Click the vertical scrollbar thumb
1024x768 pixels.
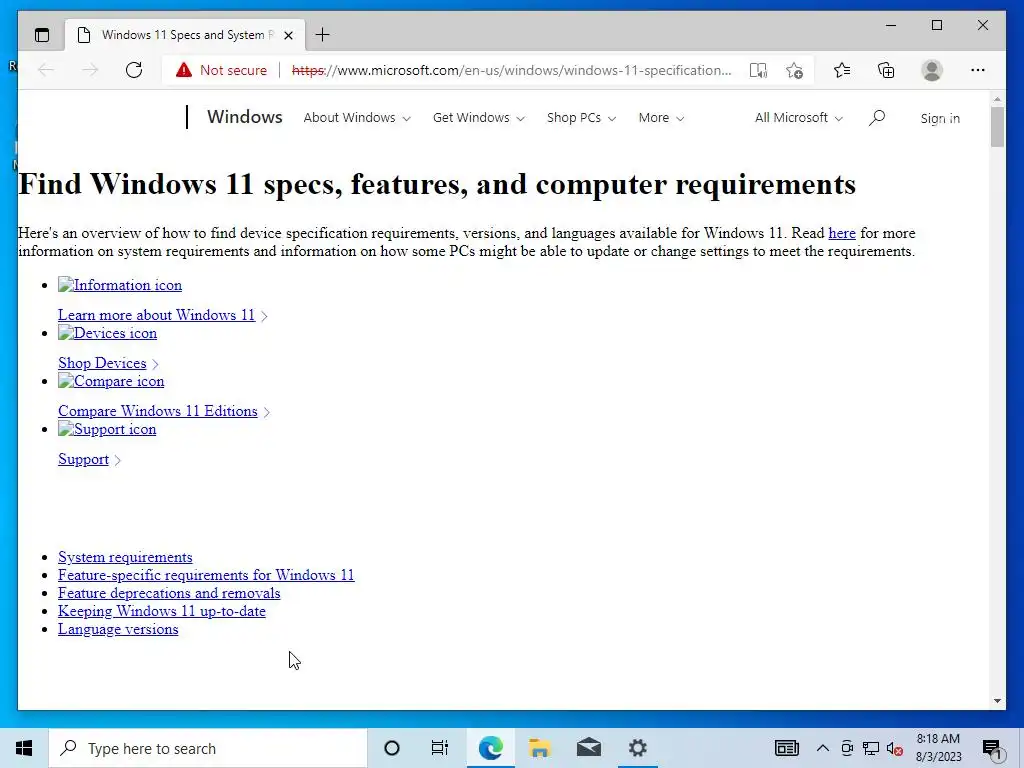coord(997,127)
